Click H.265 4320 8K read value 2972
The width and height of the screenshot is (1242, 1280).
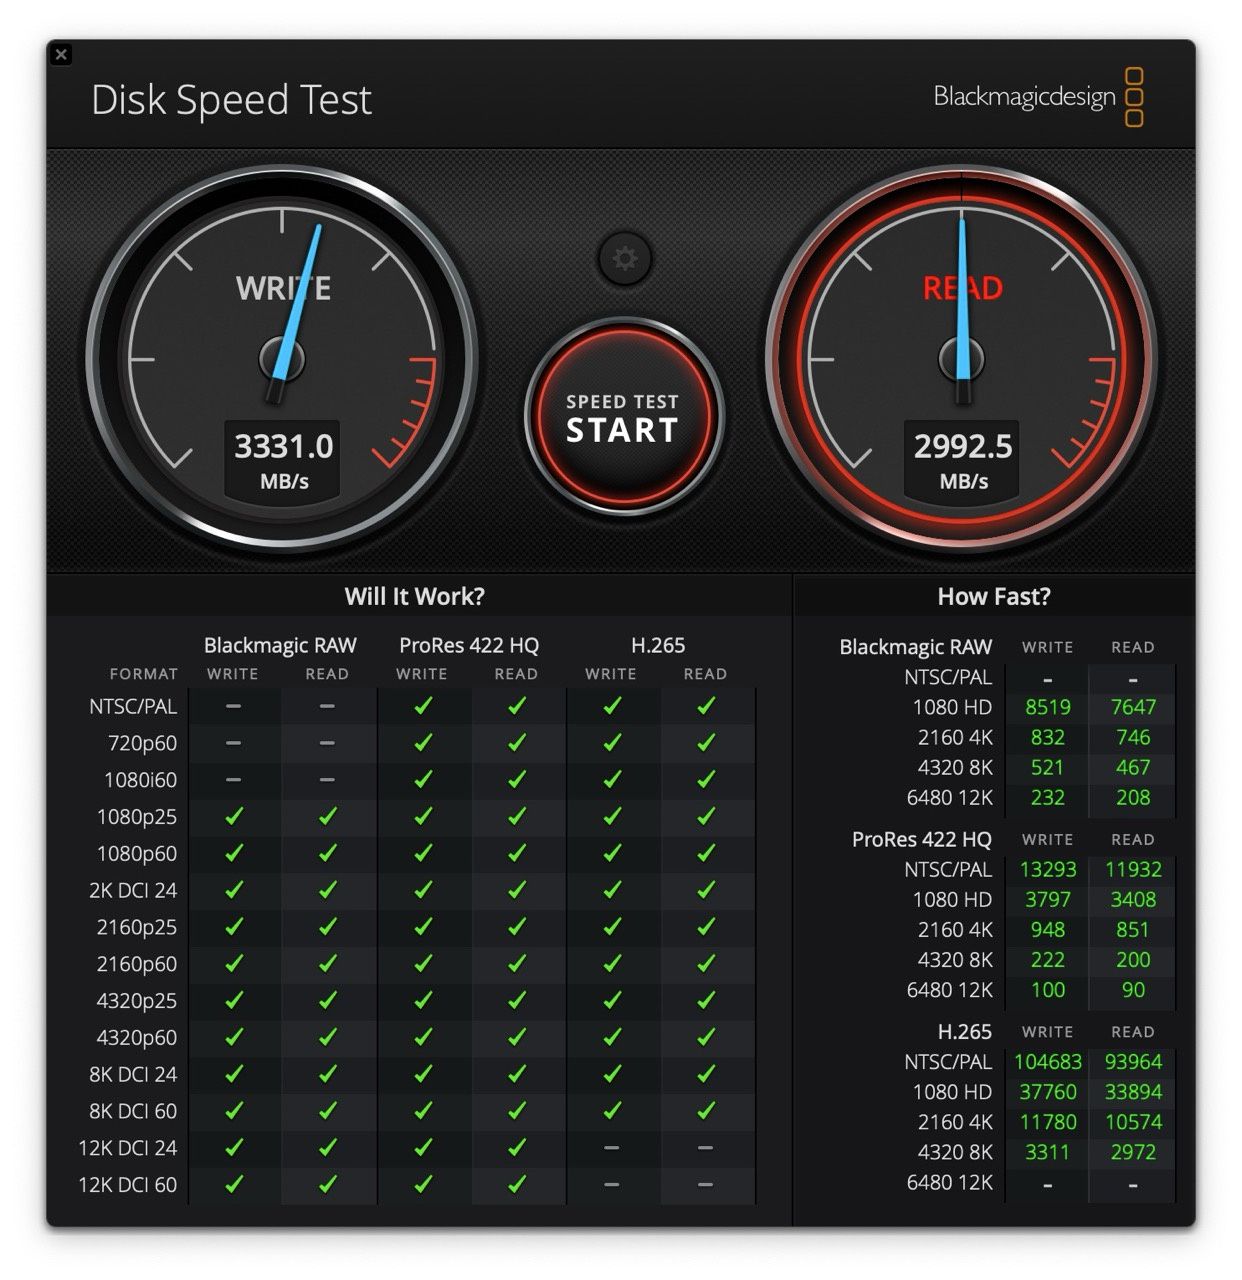tap(1133, 1151)
